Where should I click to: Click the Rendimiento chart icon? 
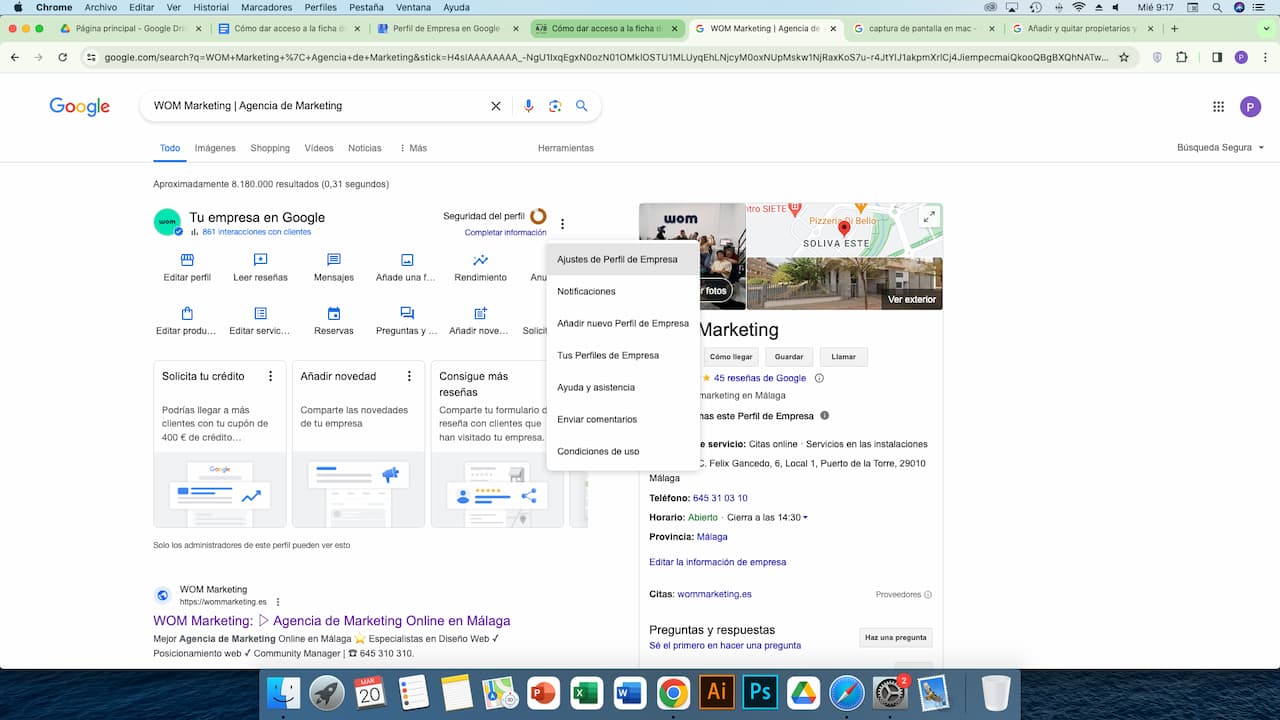click(x=480, y=260)
